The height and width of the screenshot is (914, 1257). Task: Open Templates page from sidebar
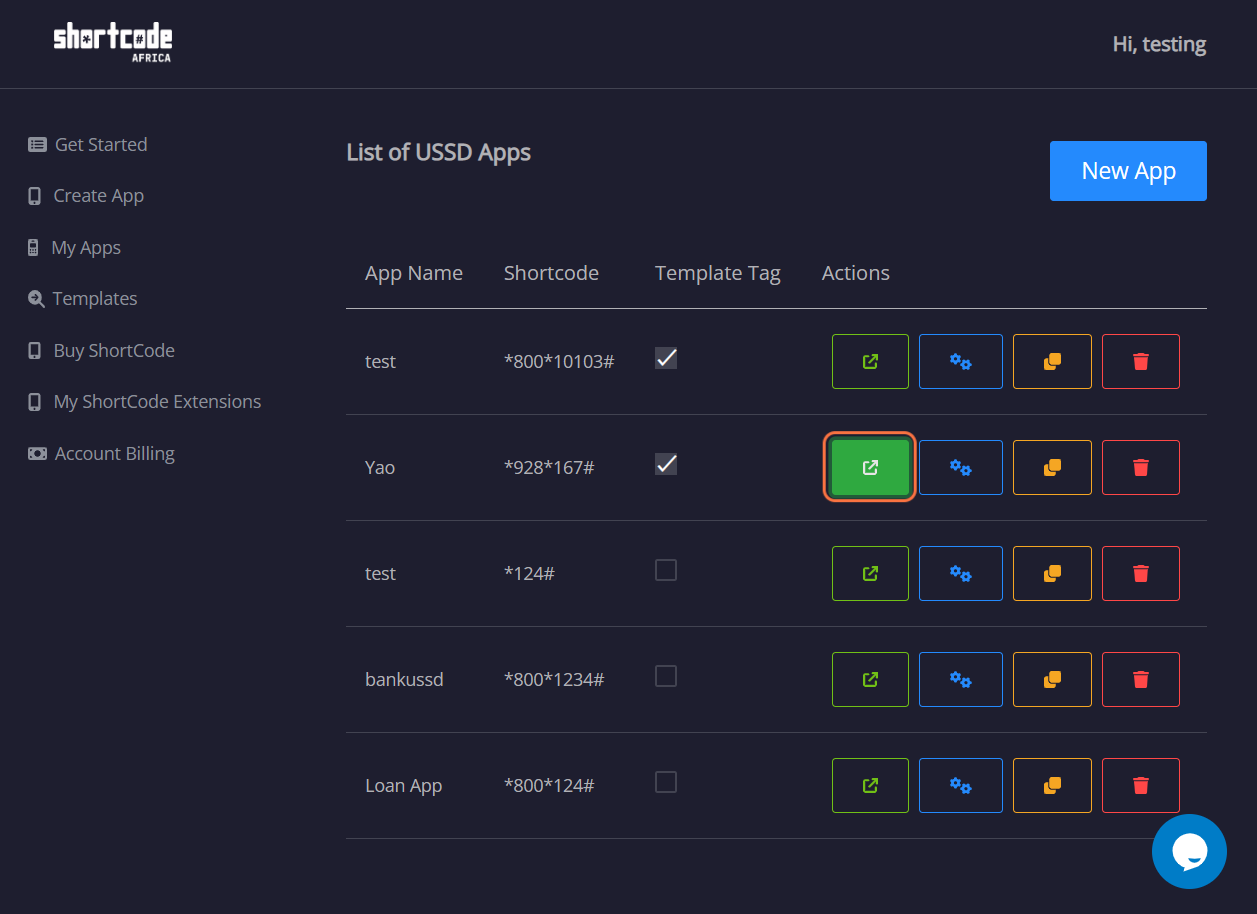[x=83, y=299]
